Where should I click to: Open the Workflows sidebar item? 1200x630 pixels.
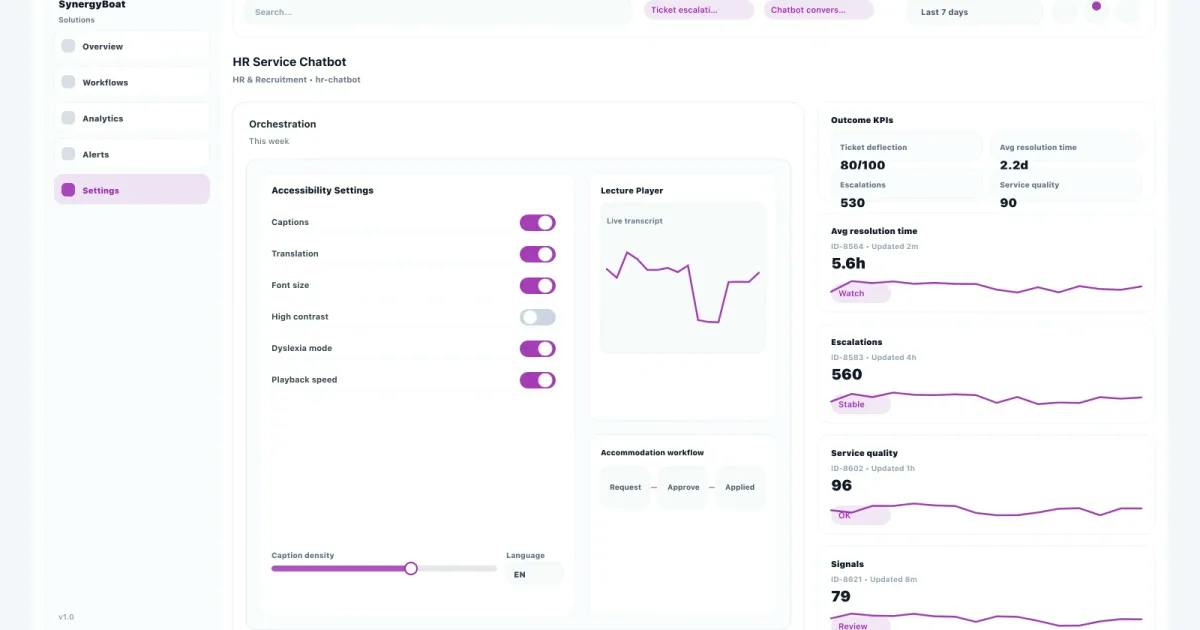(132, 82)
